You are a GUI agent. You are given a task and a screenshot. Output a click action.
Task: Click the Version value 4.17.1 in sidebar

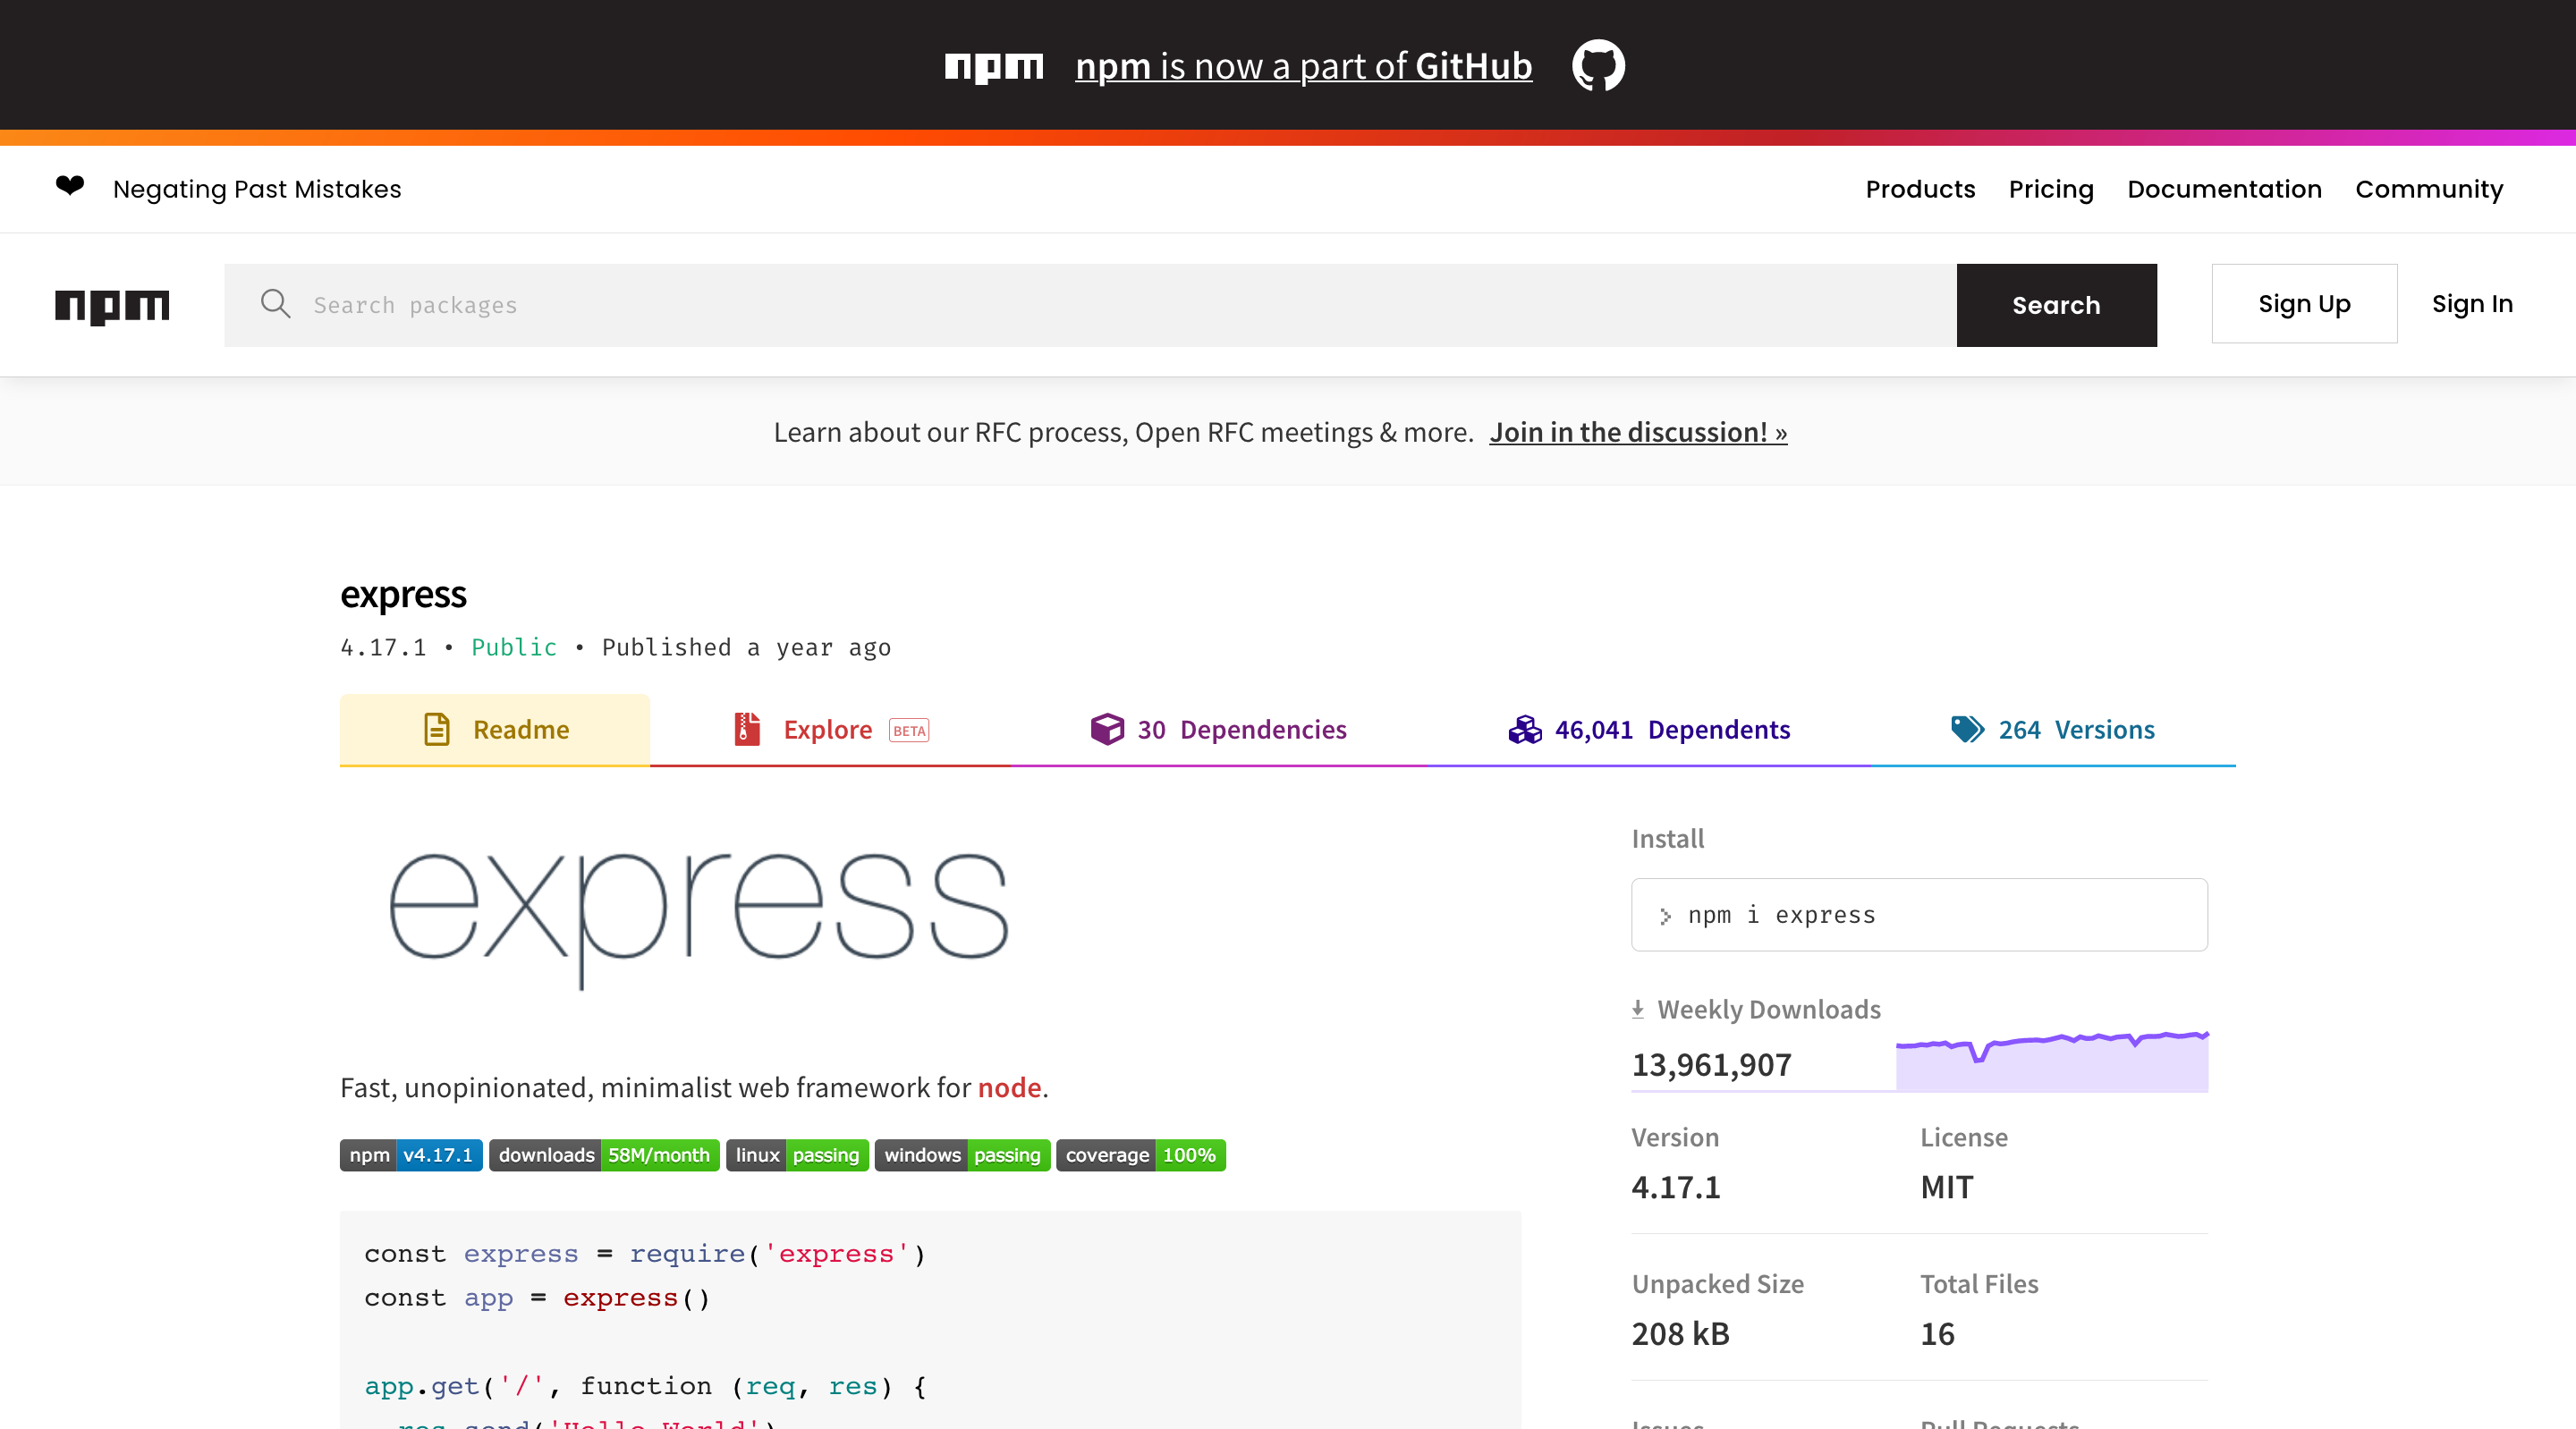click(1676, 1187)
